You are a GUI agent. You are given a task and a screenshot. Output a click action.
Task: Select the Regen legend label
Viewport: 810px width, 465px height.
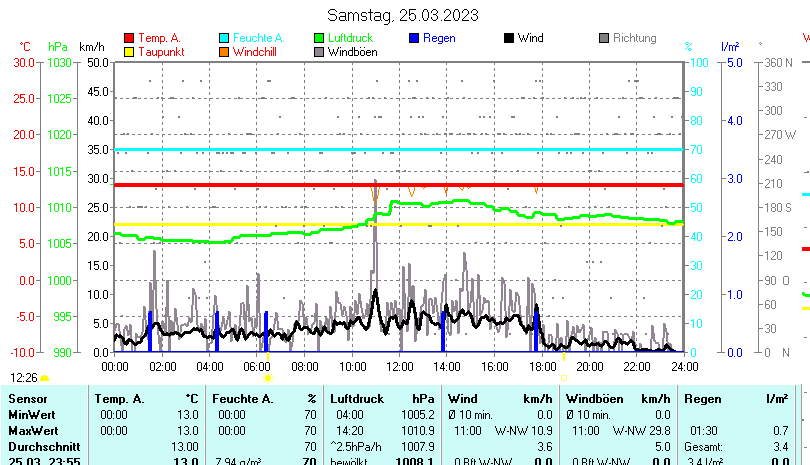pyautogui.click(x=440, y=38)
